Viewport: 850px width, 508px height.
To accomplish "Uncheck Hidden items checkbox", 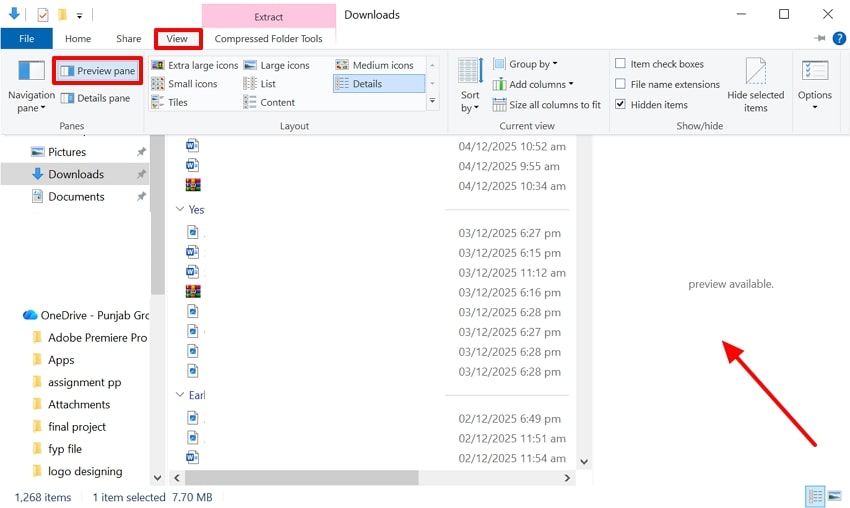I will point(621,104).
